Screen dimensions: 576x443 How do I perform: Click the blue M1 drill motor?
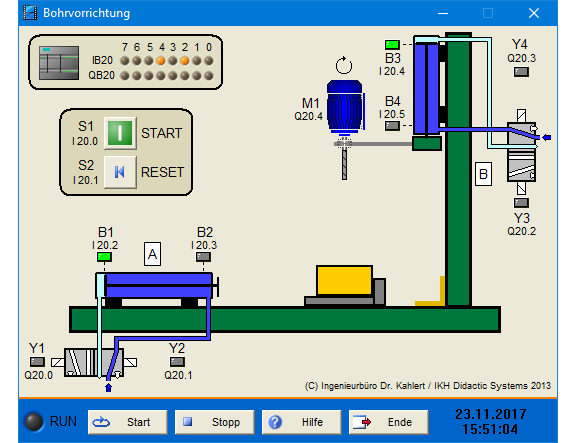345,107
